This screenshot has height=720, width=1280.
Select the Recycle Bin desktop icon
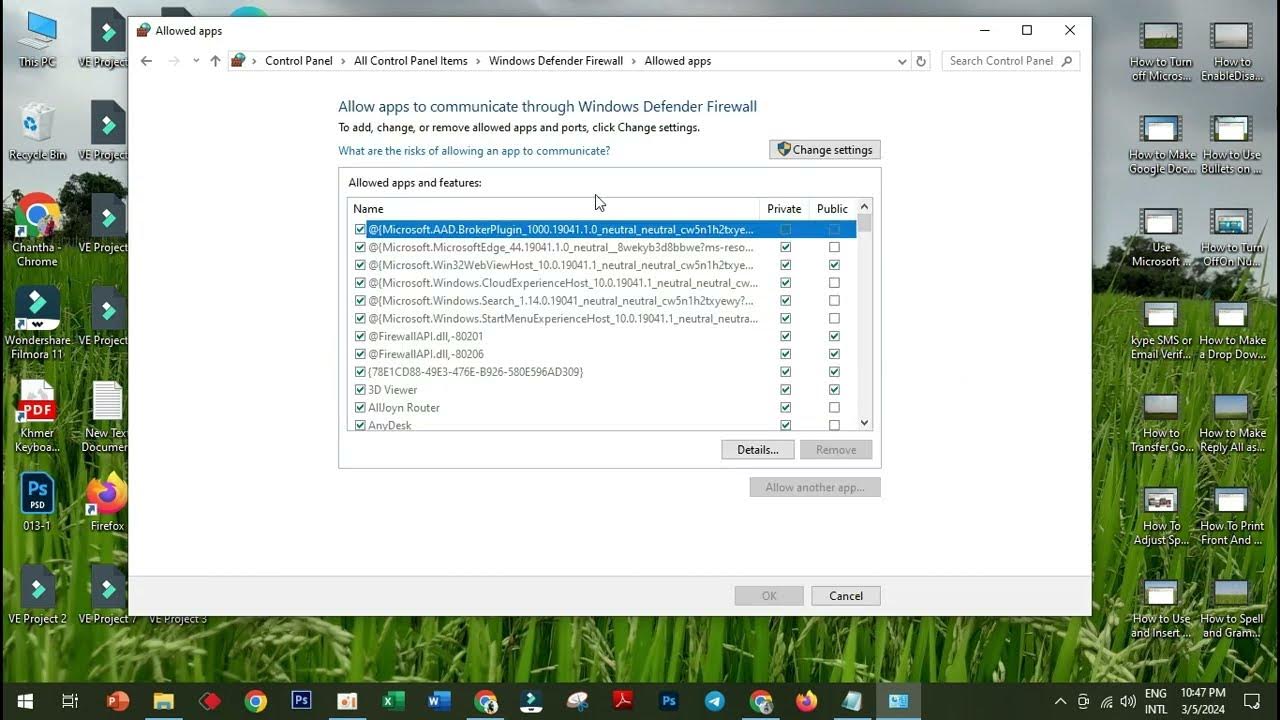(x=37, y=131)
